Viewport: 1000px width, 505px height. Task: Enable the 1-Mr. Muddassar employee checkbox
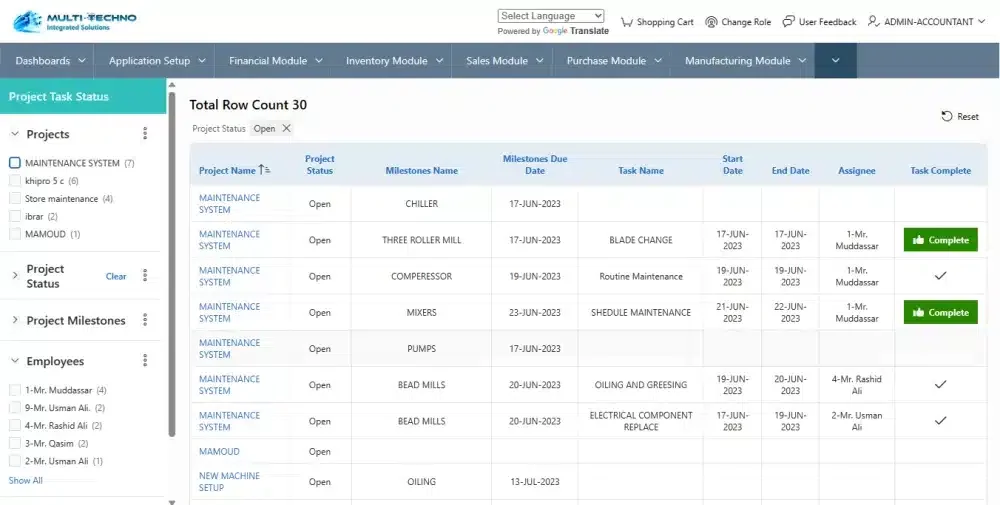(15, 390)
